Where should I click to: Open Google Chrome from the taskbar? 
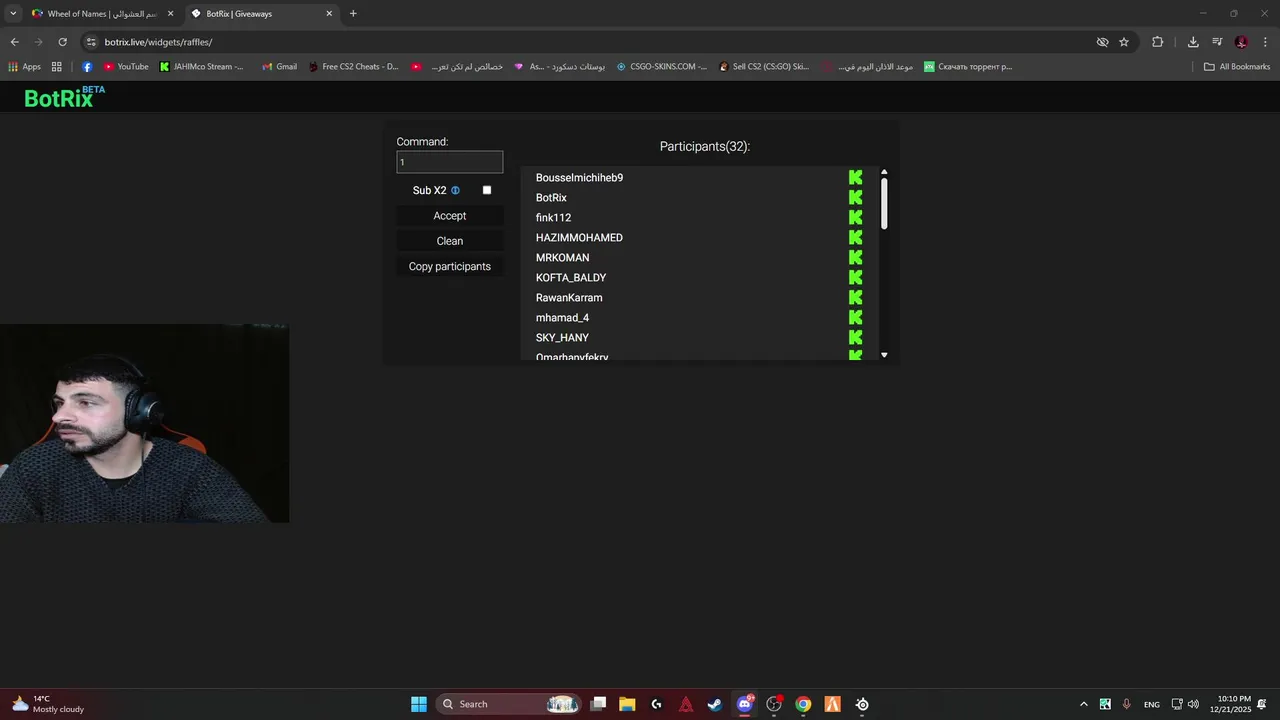click(x=803, y=704)
